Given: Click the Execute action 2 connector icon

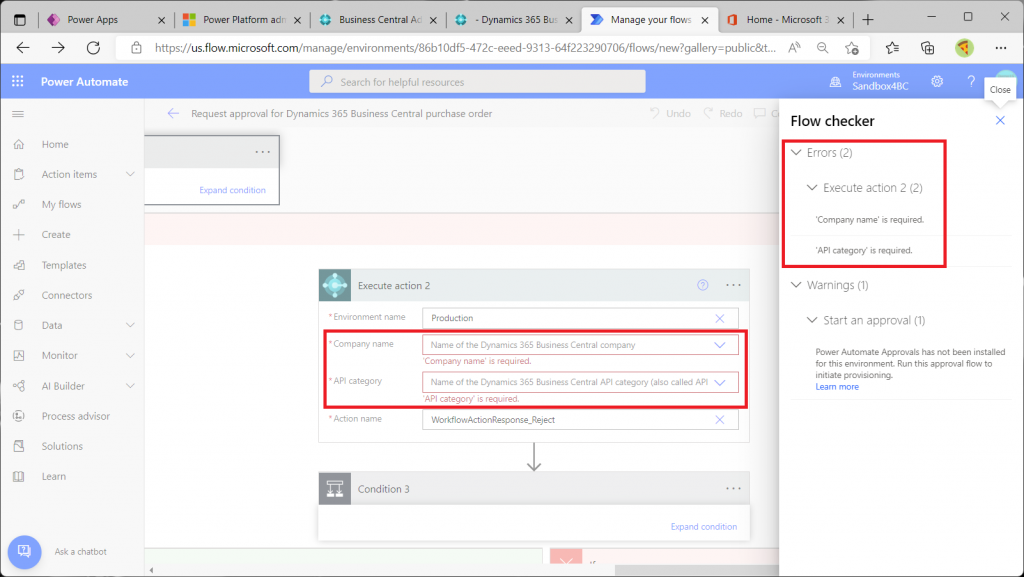Looking at the screenshot, I should pyautogui.click(x=335, y=285).
